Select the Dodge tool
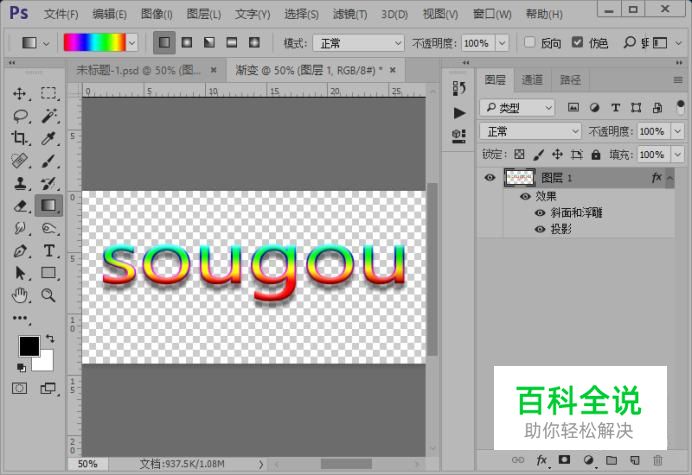The image size is (692, 475). tap(49, 228)
